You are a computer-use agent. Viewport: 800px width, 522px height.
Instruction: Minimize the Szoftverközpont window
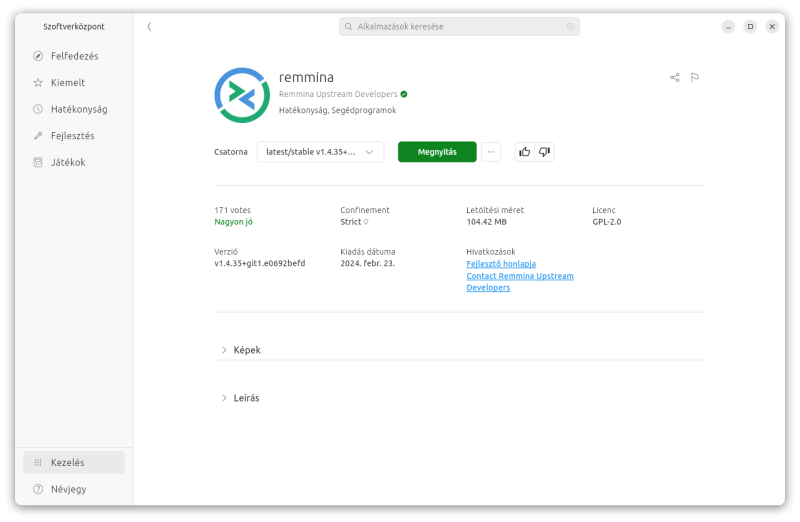(728, 27)
